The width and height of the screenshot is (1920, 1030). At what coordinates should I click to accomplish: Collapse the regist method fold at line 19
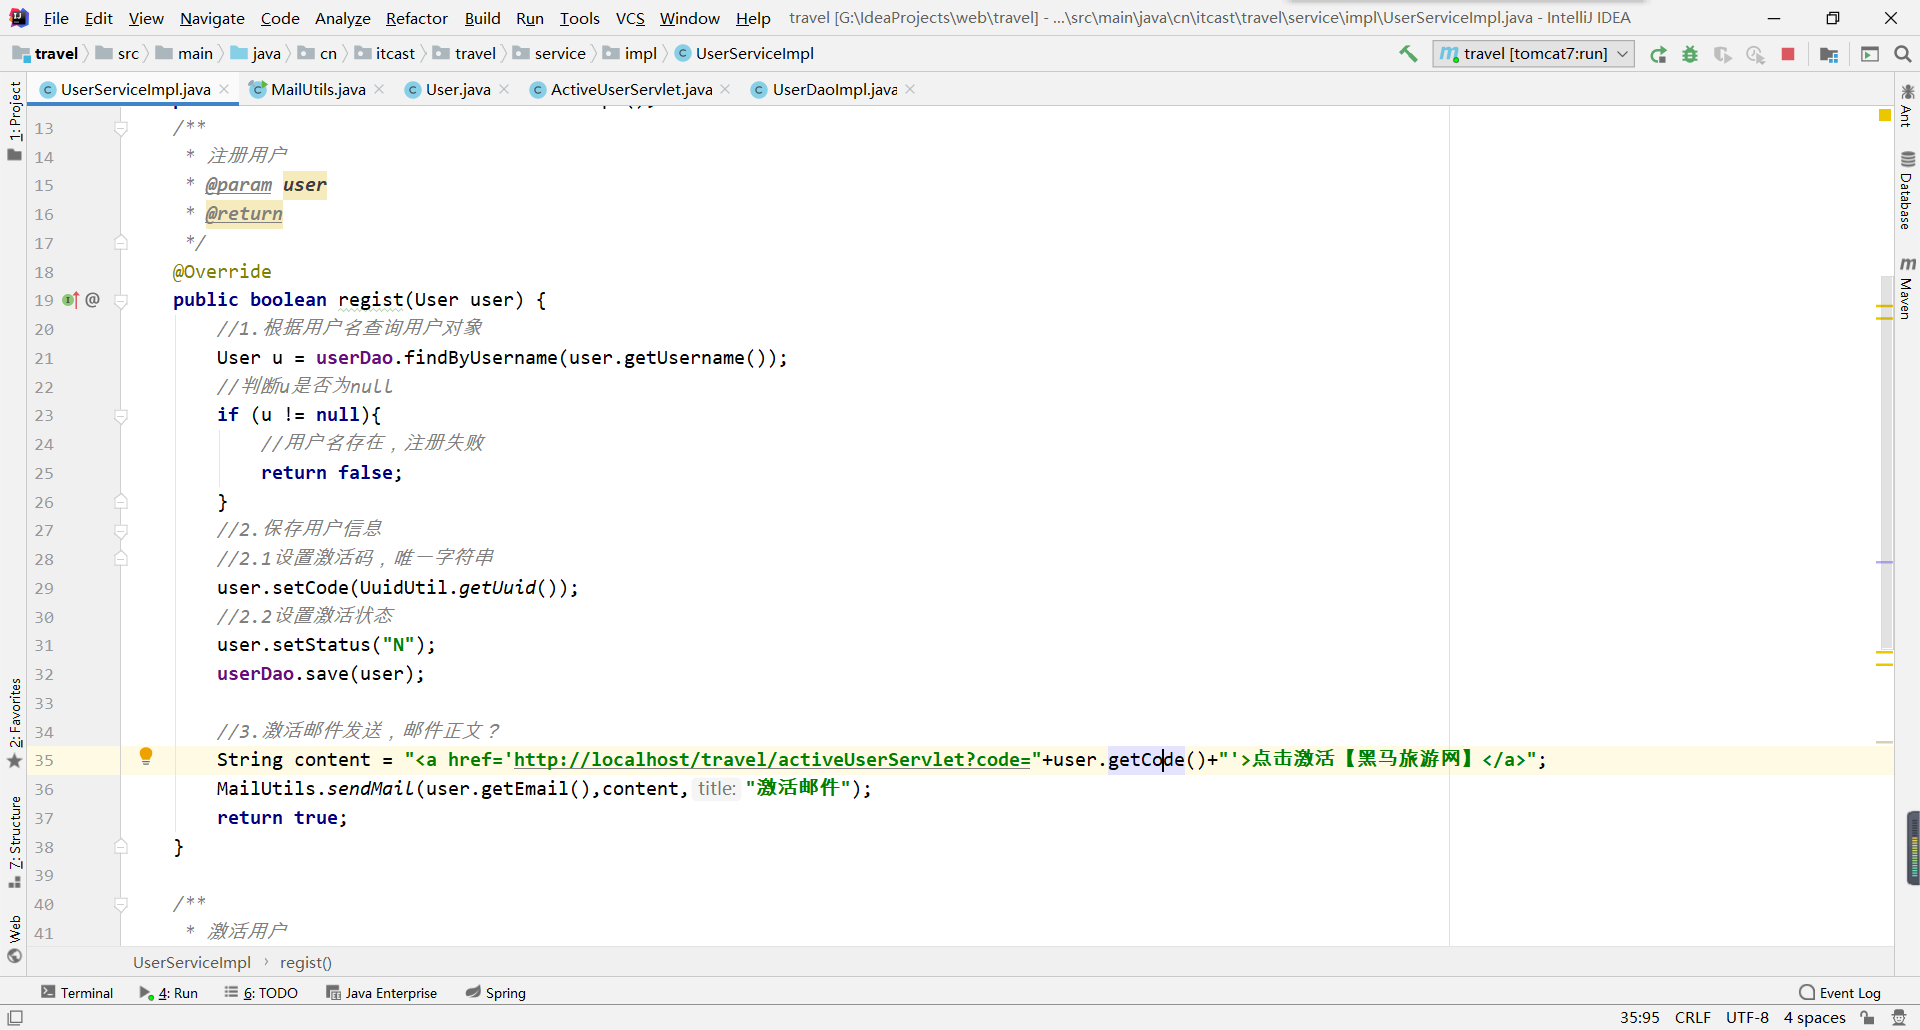pos(120,300)
